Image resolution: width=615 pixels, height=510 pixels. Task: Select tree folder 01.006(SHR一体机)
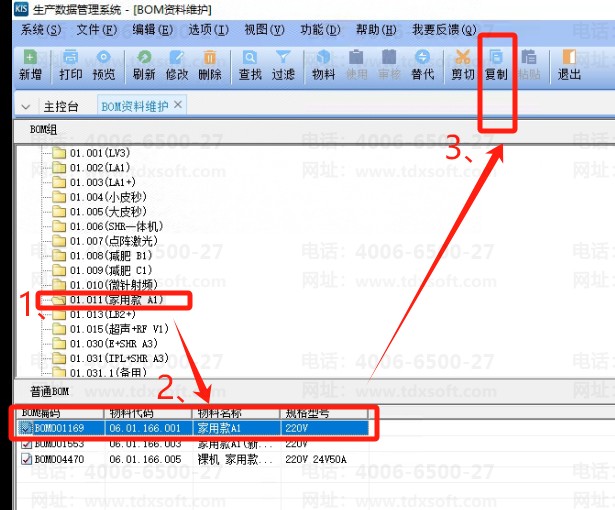tap(107, 226)
